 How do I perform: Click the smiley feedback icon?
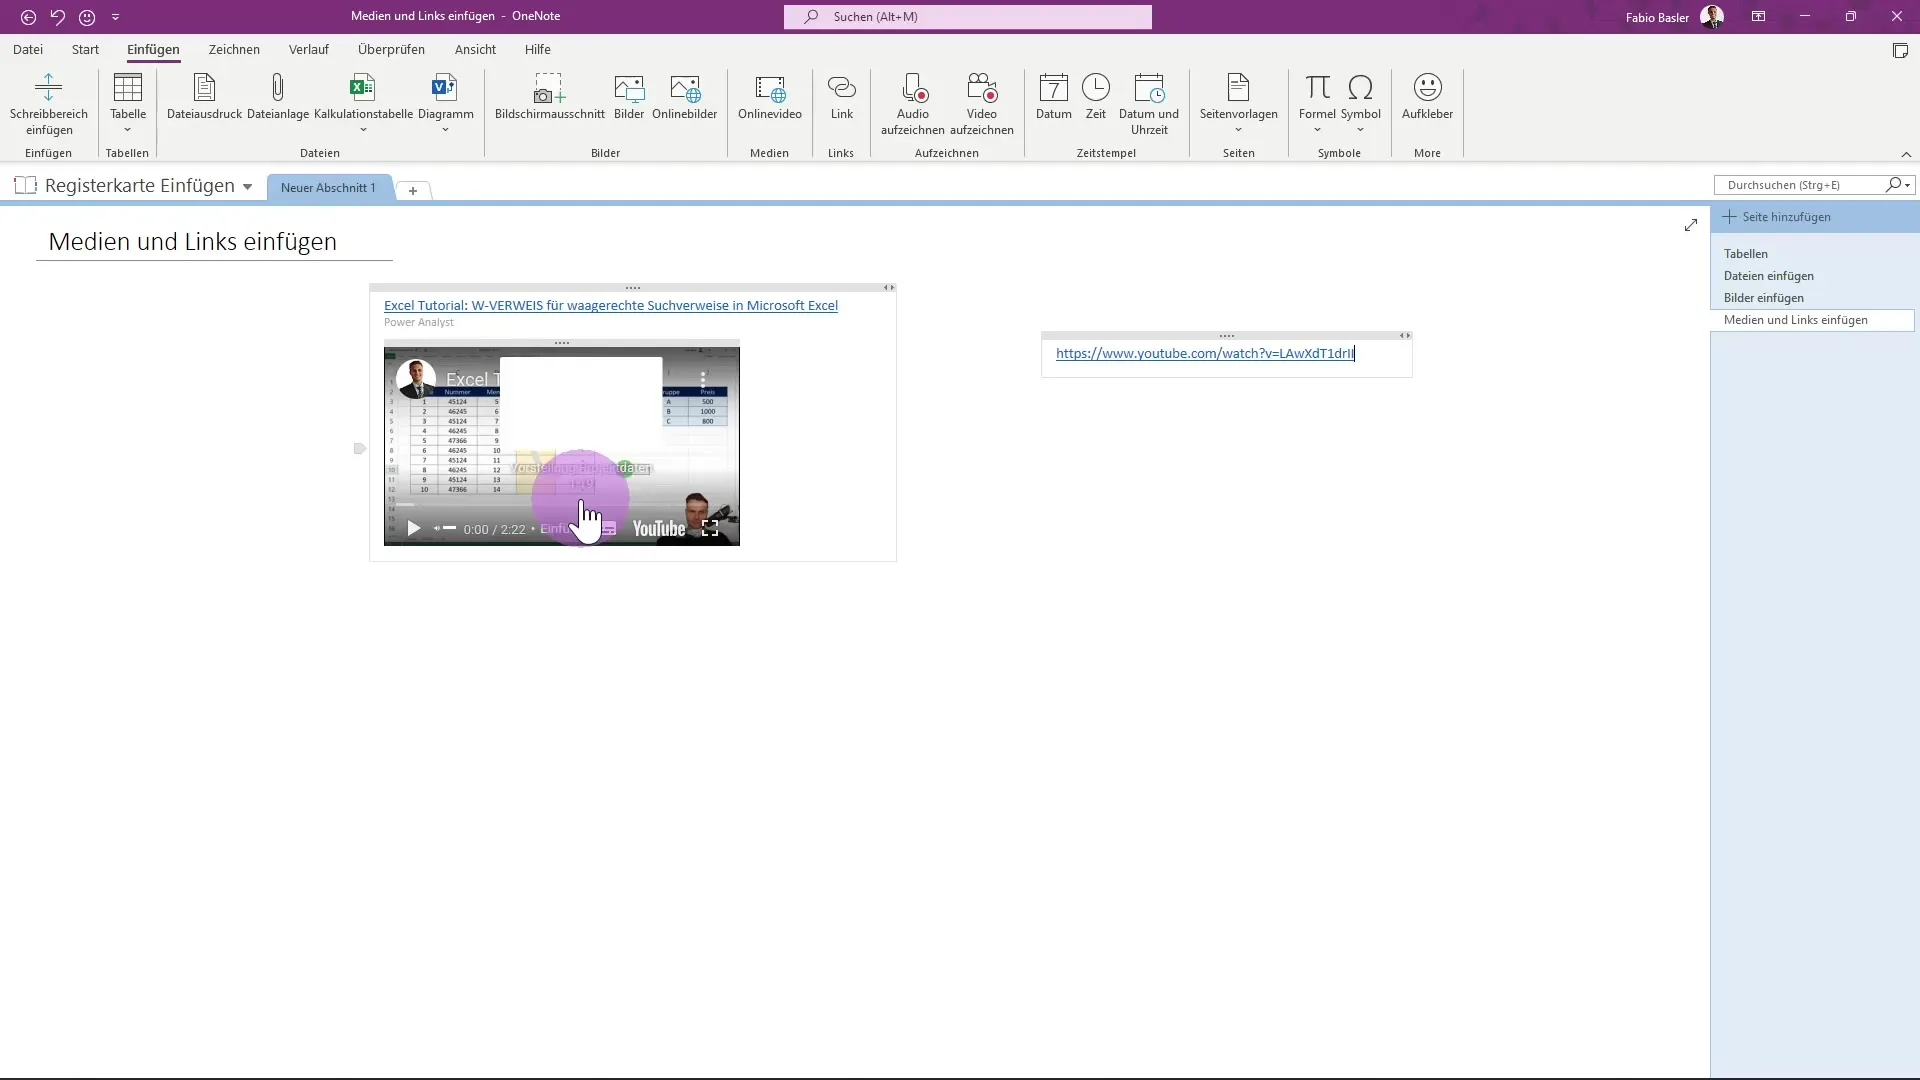tap(87, 17)
